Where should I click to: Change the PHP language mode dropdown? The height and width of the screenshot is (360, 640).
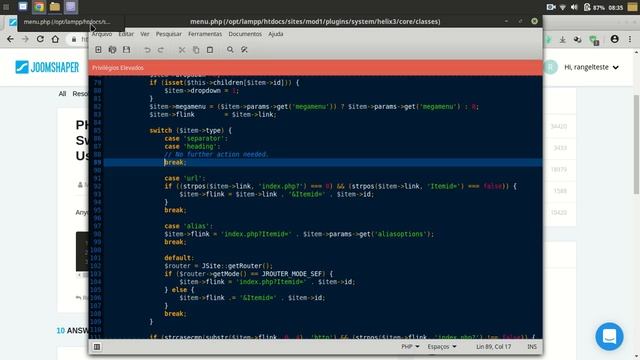click(x=410, y=347)
